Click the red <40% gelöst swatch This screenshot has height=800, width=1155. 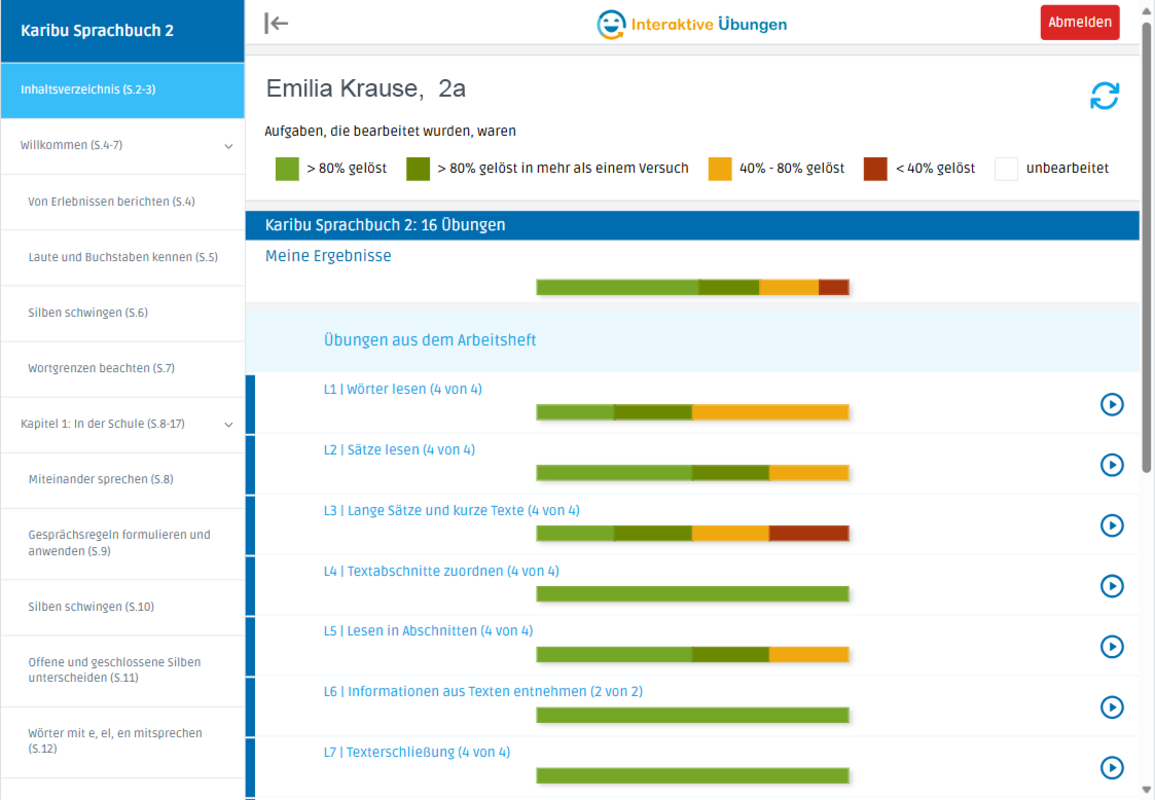[x=875, y=169]
